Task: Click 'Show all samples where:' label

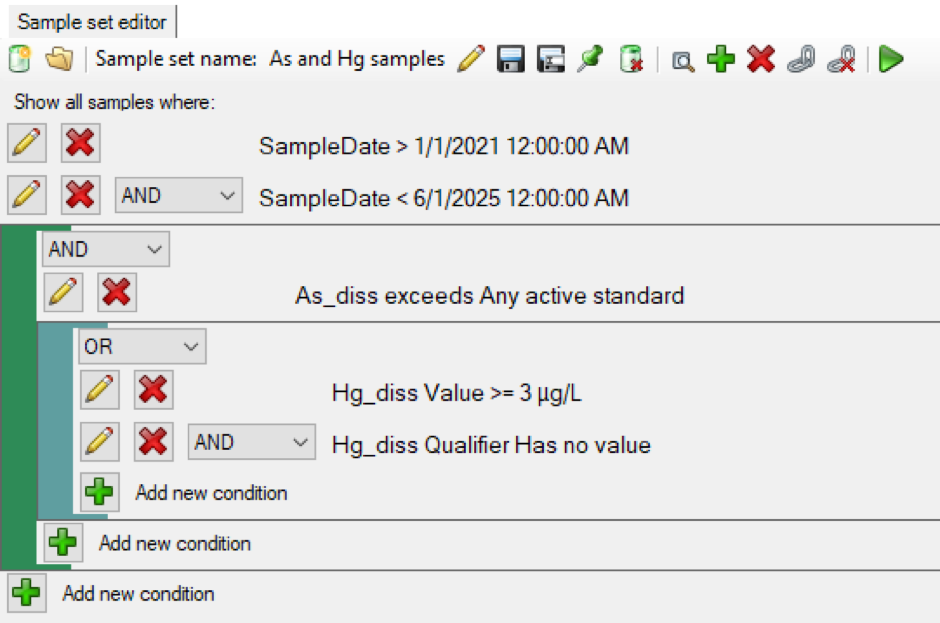Action: [115, 102]
